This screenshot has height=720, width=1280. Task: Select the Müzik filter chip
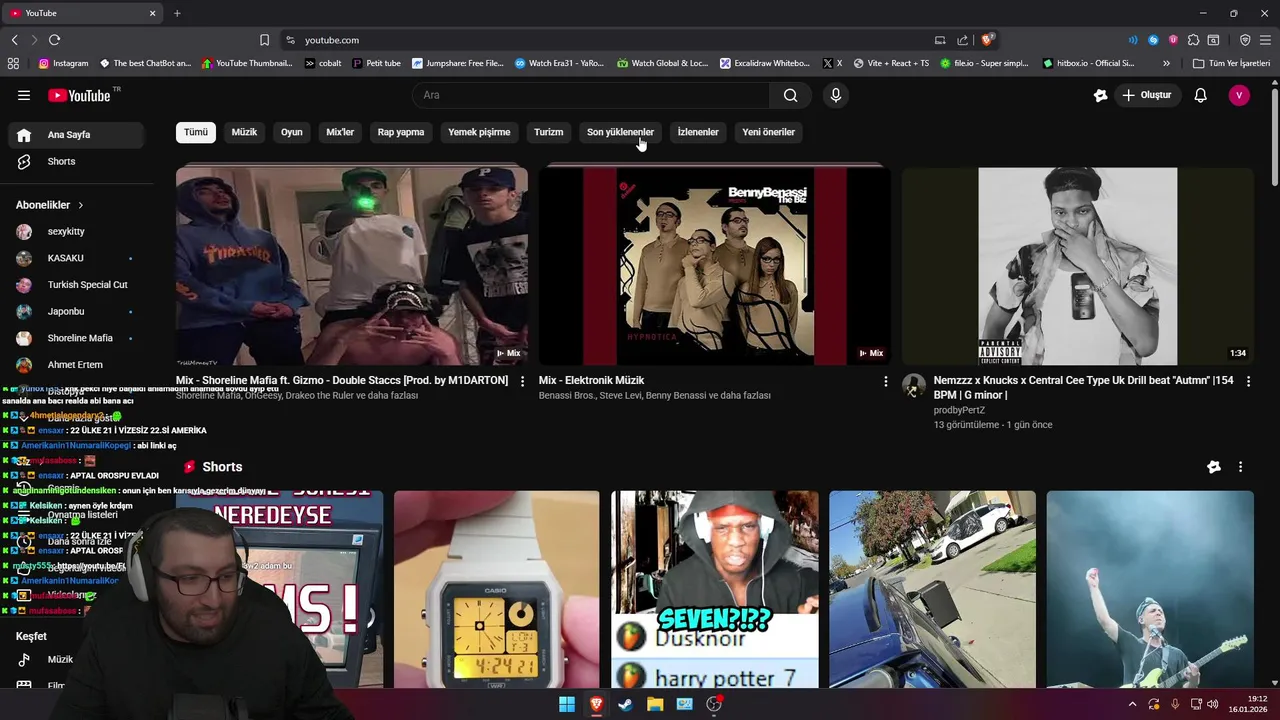pos(244,132)
